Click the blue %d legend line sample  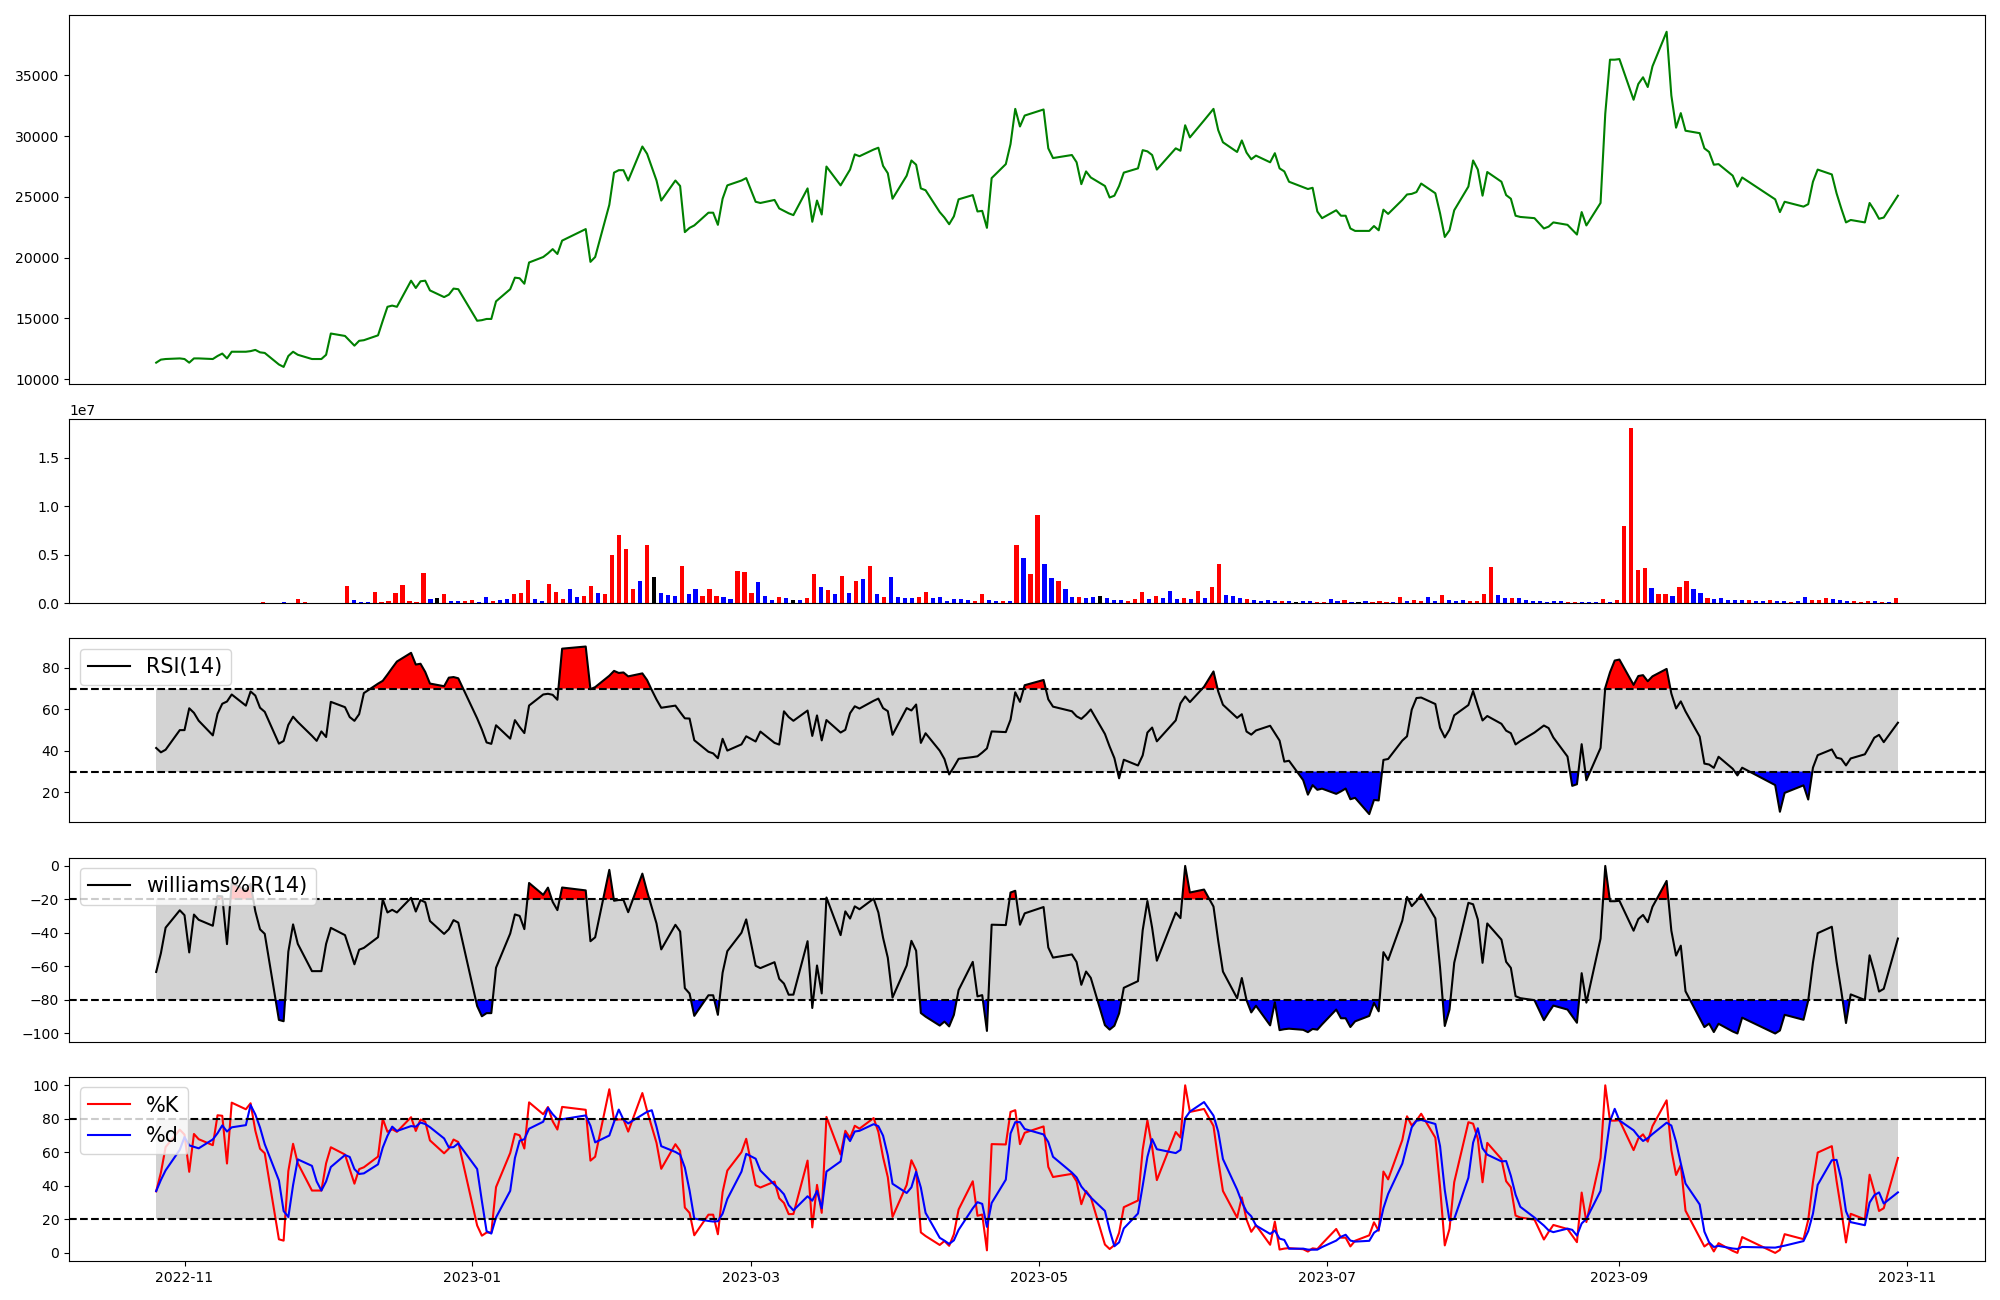click(109, 1135)
